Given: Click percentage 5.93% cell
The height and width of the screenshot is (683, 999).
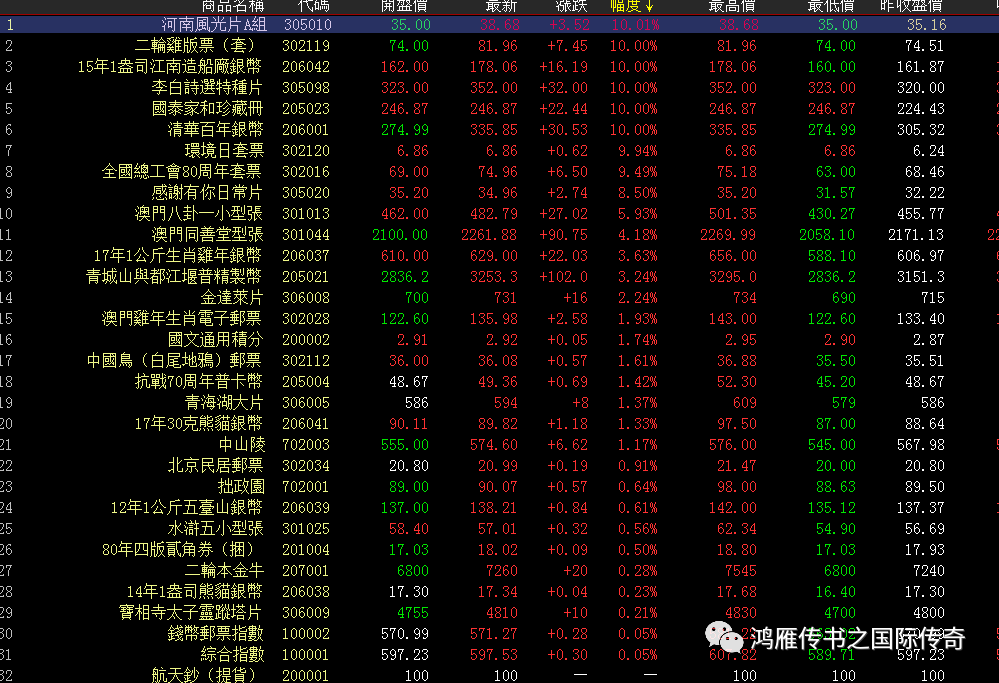Looking at the screenshot, I should (638, 213).
